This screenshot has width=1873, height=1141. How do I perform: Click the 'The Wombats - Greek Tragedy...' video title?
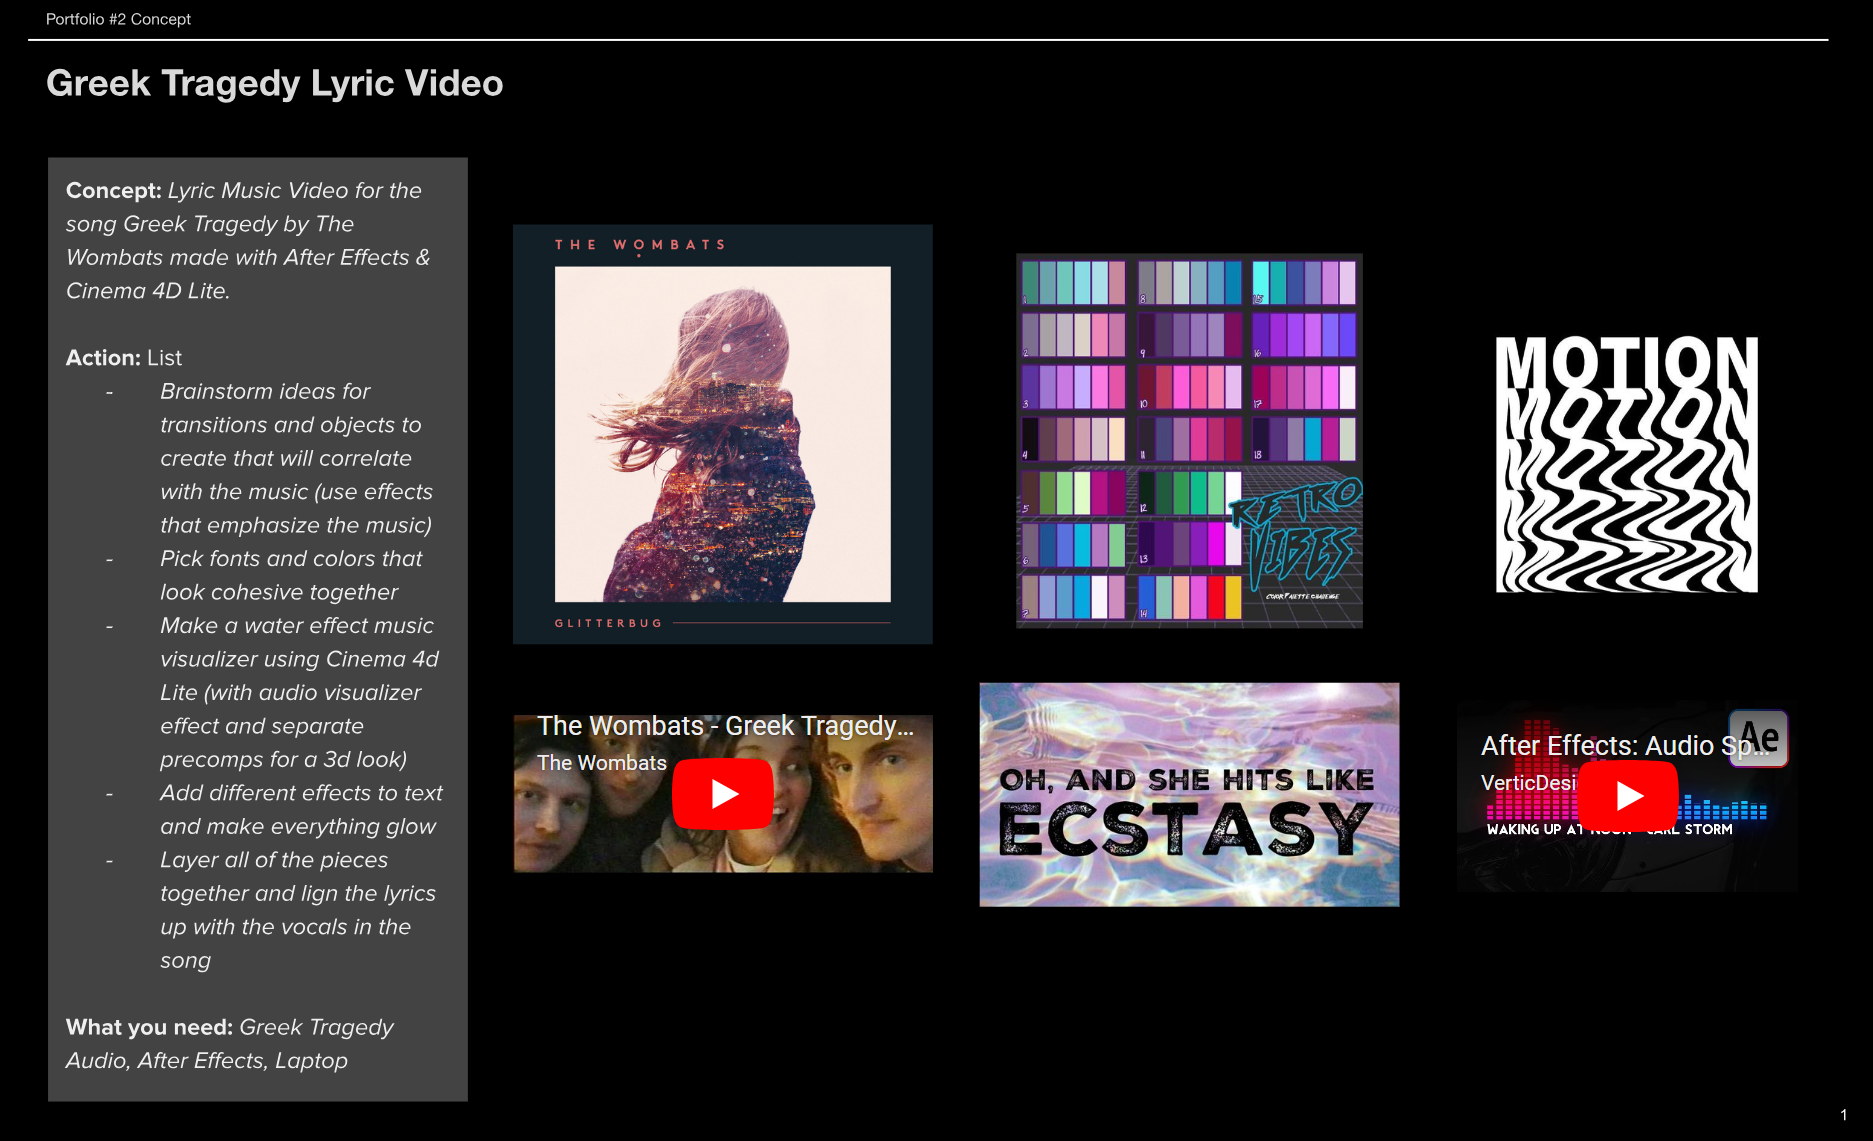pos(725,726)
